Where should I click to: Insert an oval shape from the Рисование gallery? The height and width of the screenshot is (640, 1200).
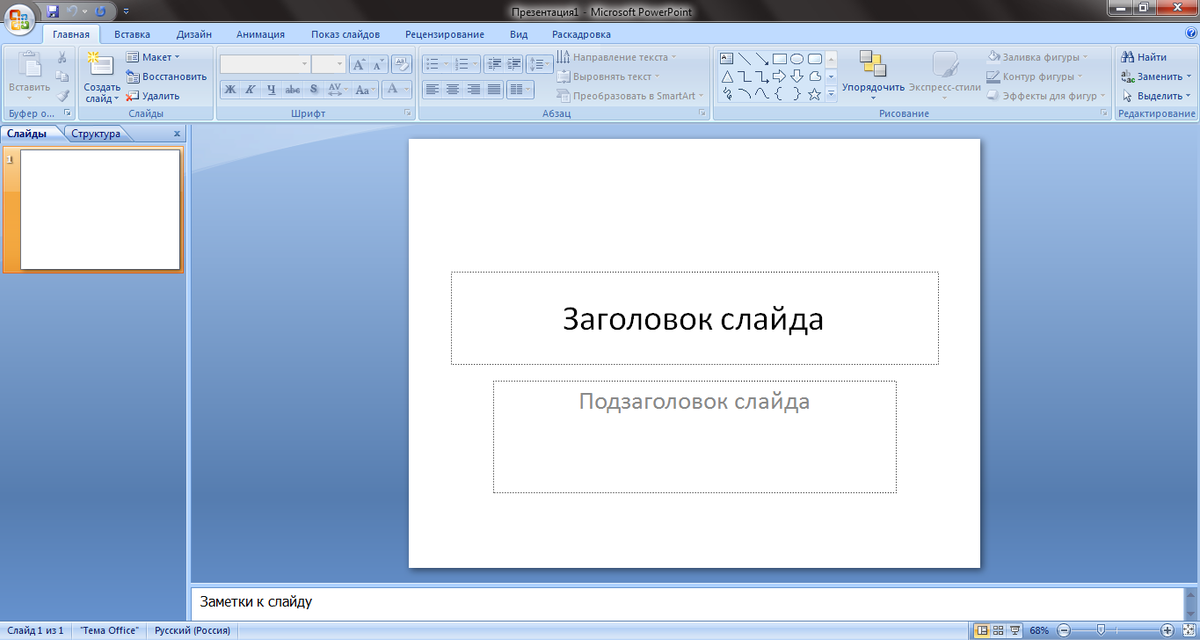pyautogui.click(x=797, y=58)
